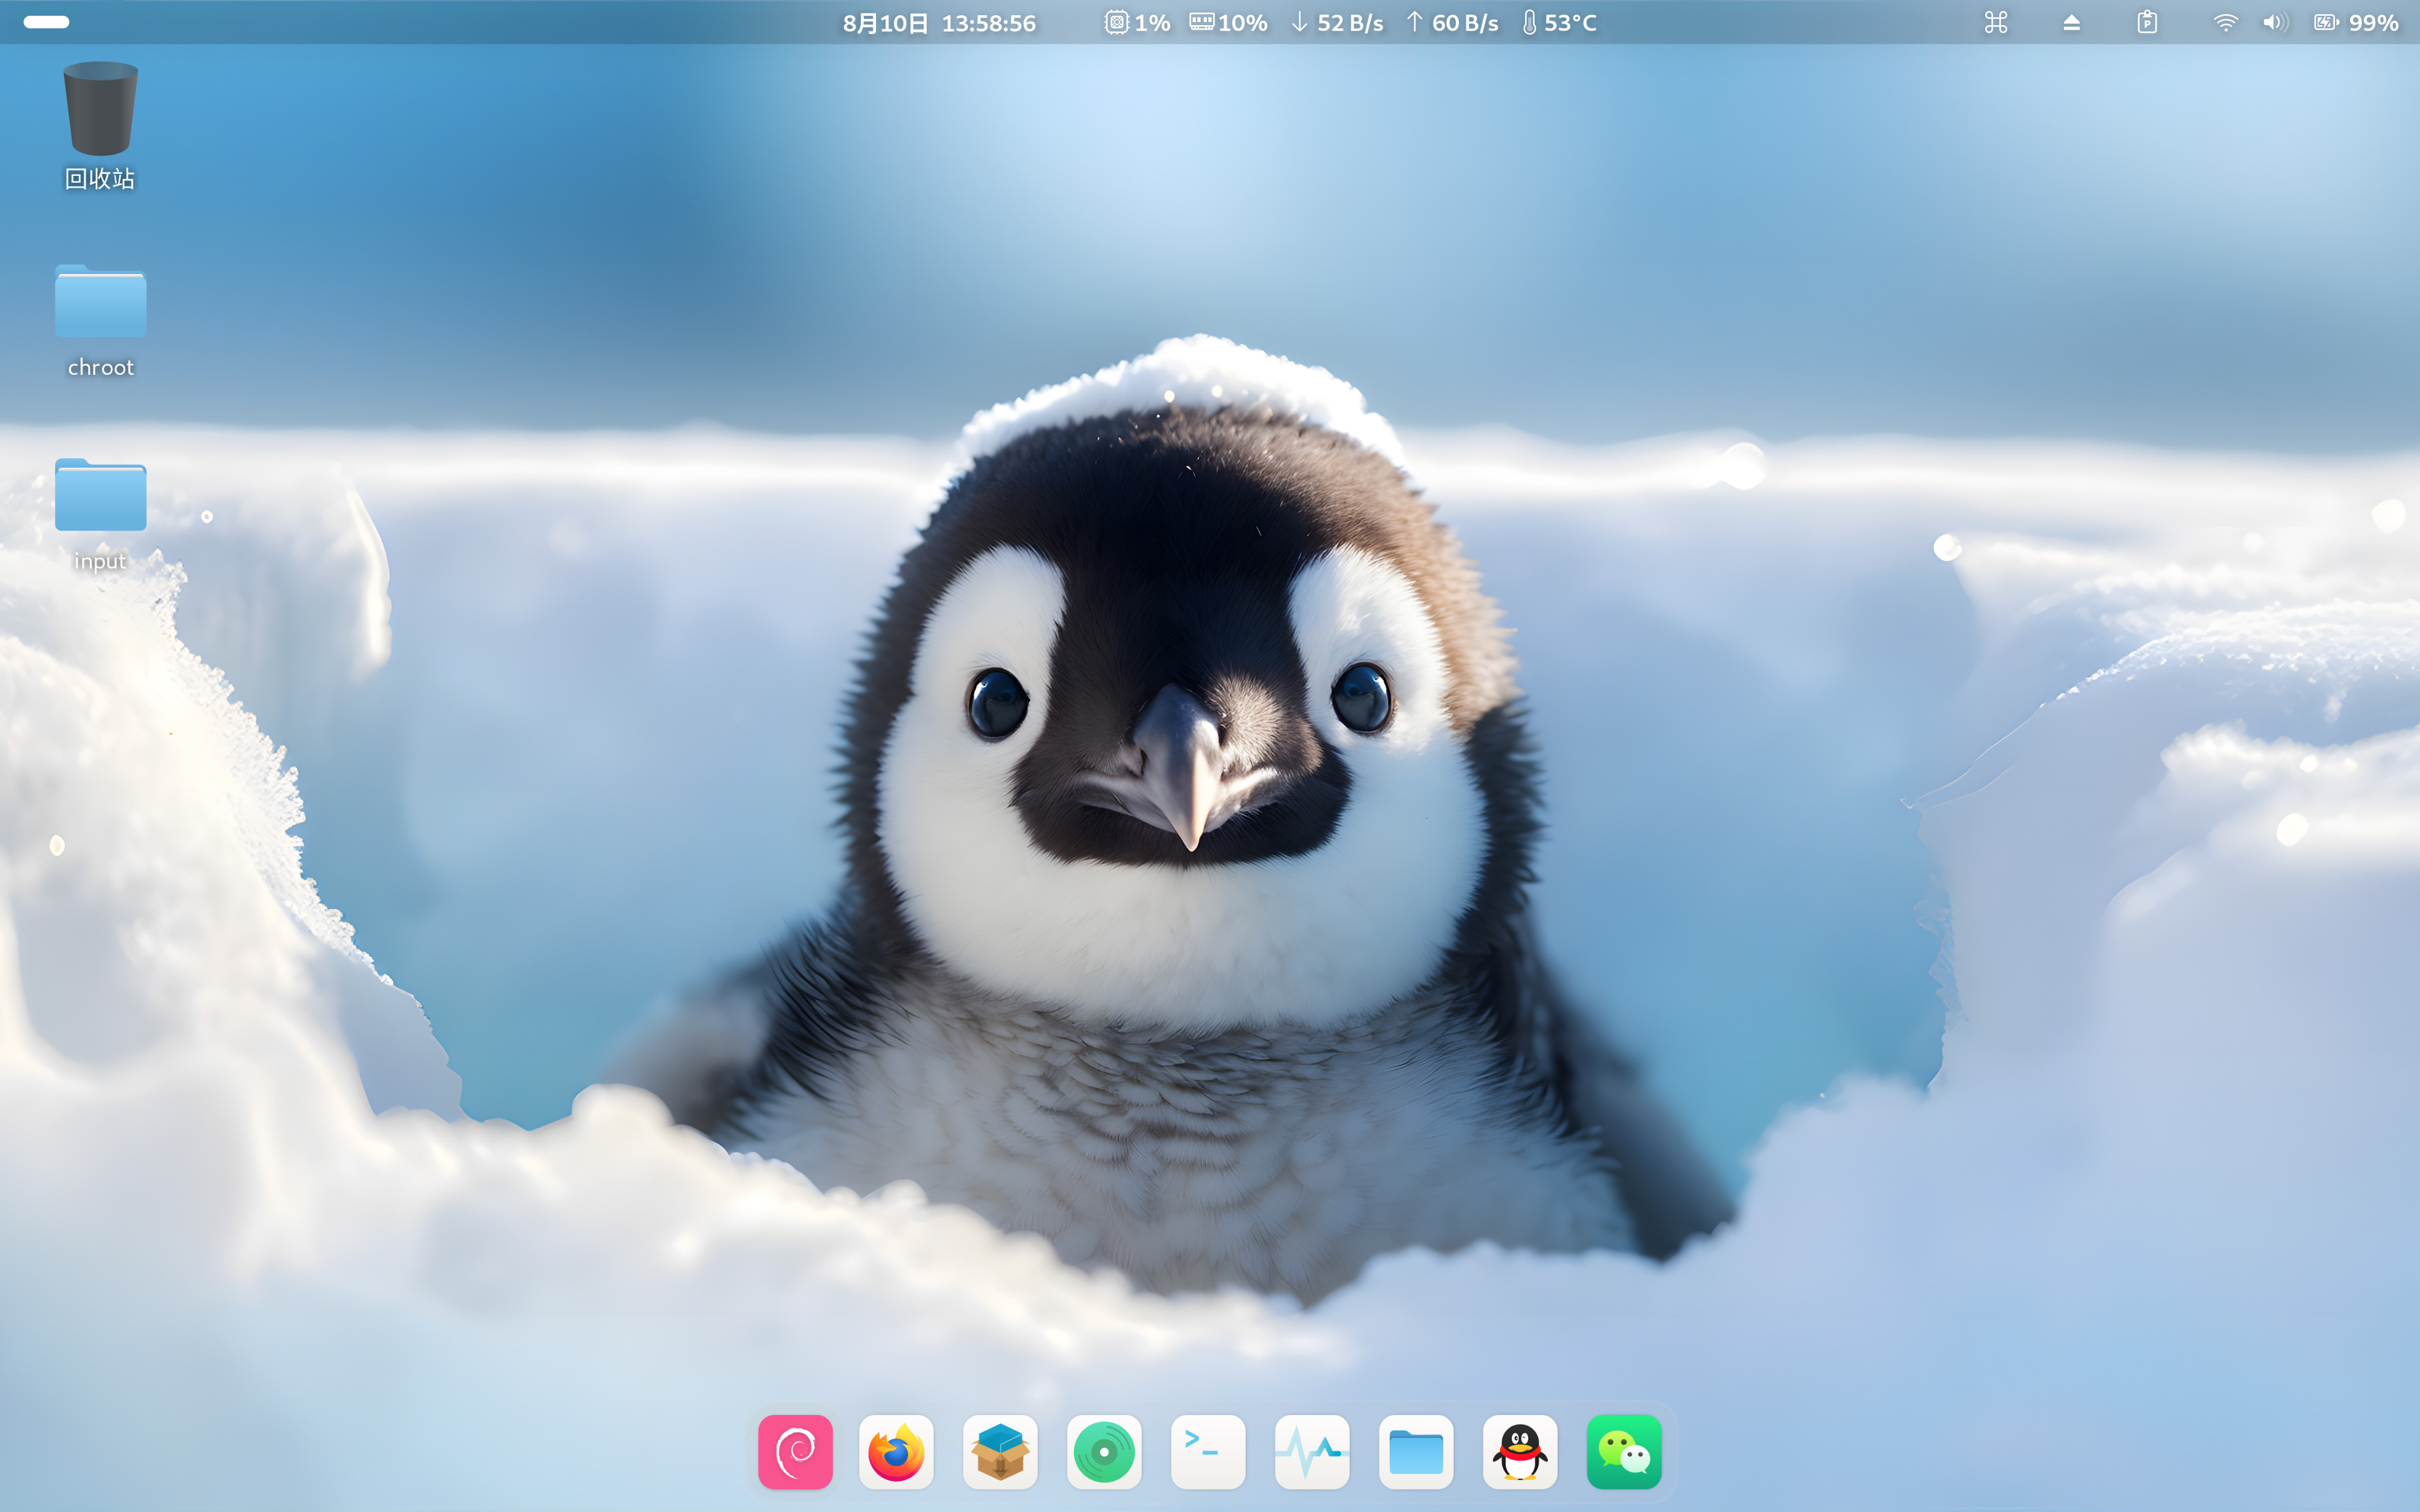Image resolution: width=2420 pixels, height=1512 pixels.
Task: Open the battery 99% indicator
Action: [2356, 22]
